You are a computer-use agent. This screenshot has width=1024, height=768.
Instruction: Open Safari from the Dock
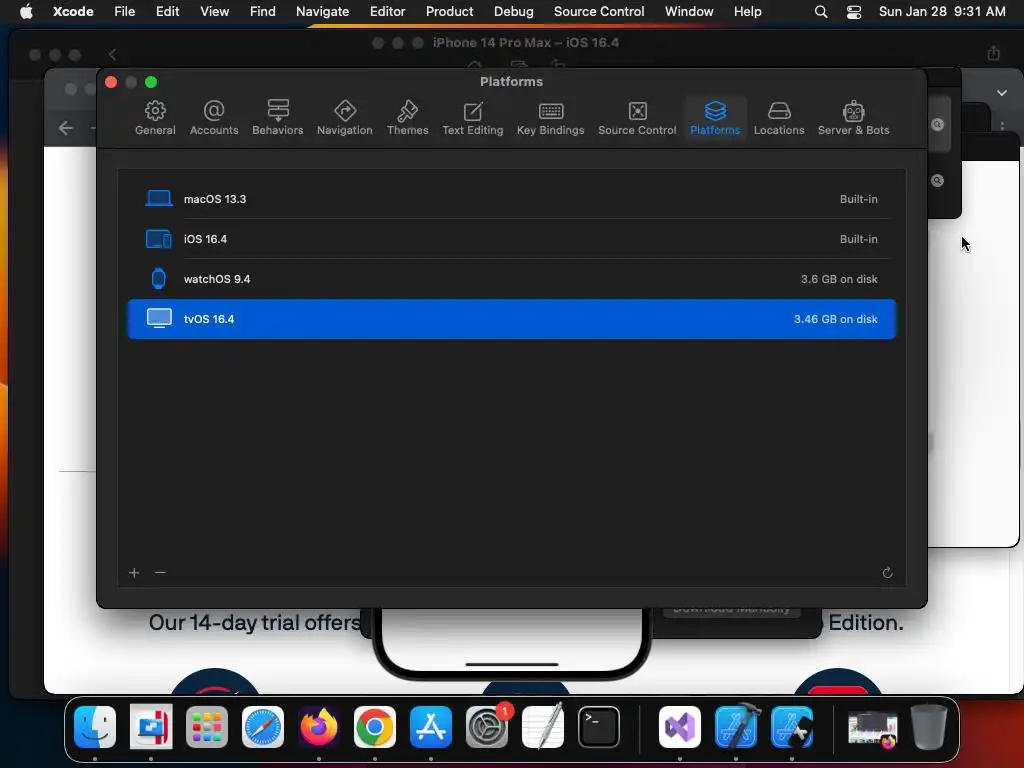click(x=263, y=727)
